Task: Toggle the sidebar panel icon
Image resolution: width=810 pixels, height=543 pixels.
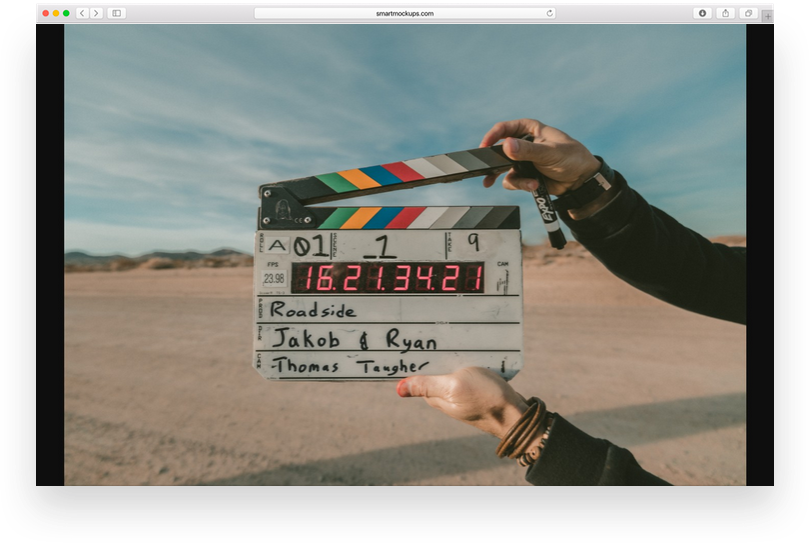Action: pos(116,13)
